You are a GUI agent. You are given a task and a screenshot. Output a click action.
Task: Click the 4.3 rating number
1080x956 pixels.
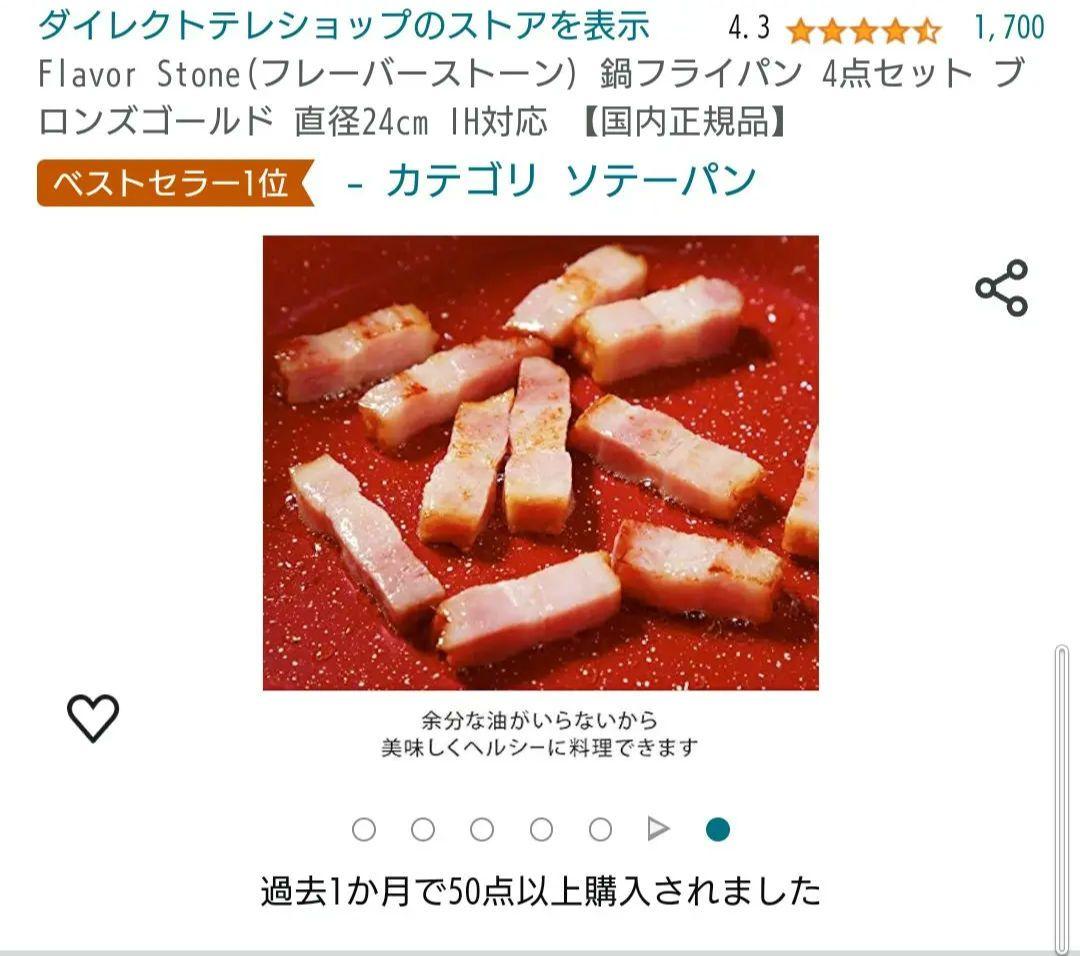[x=749, y=28]
